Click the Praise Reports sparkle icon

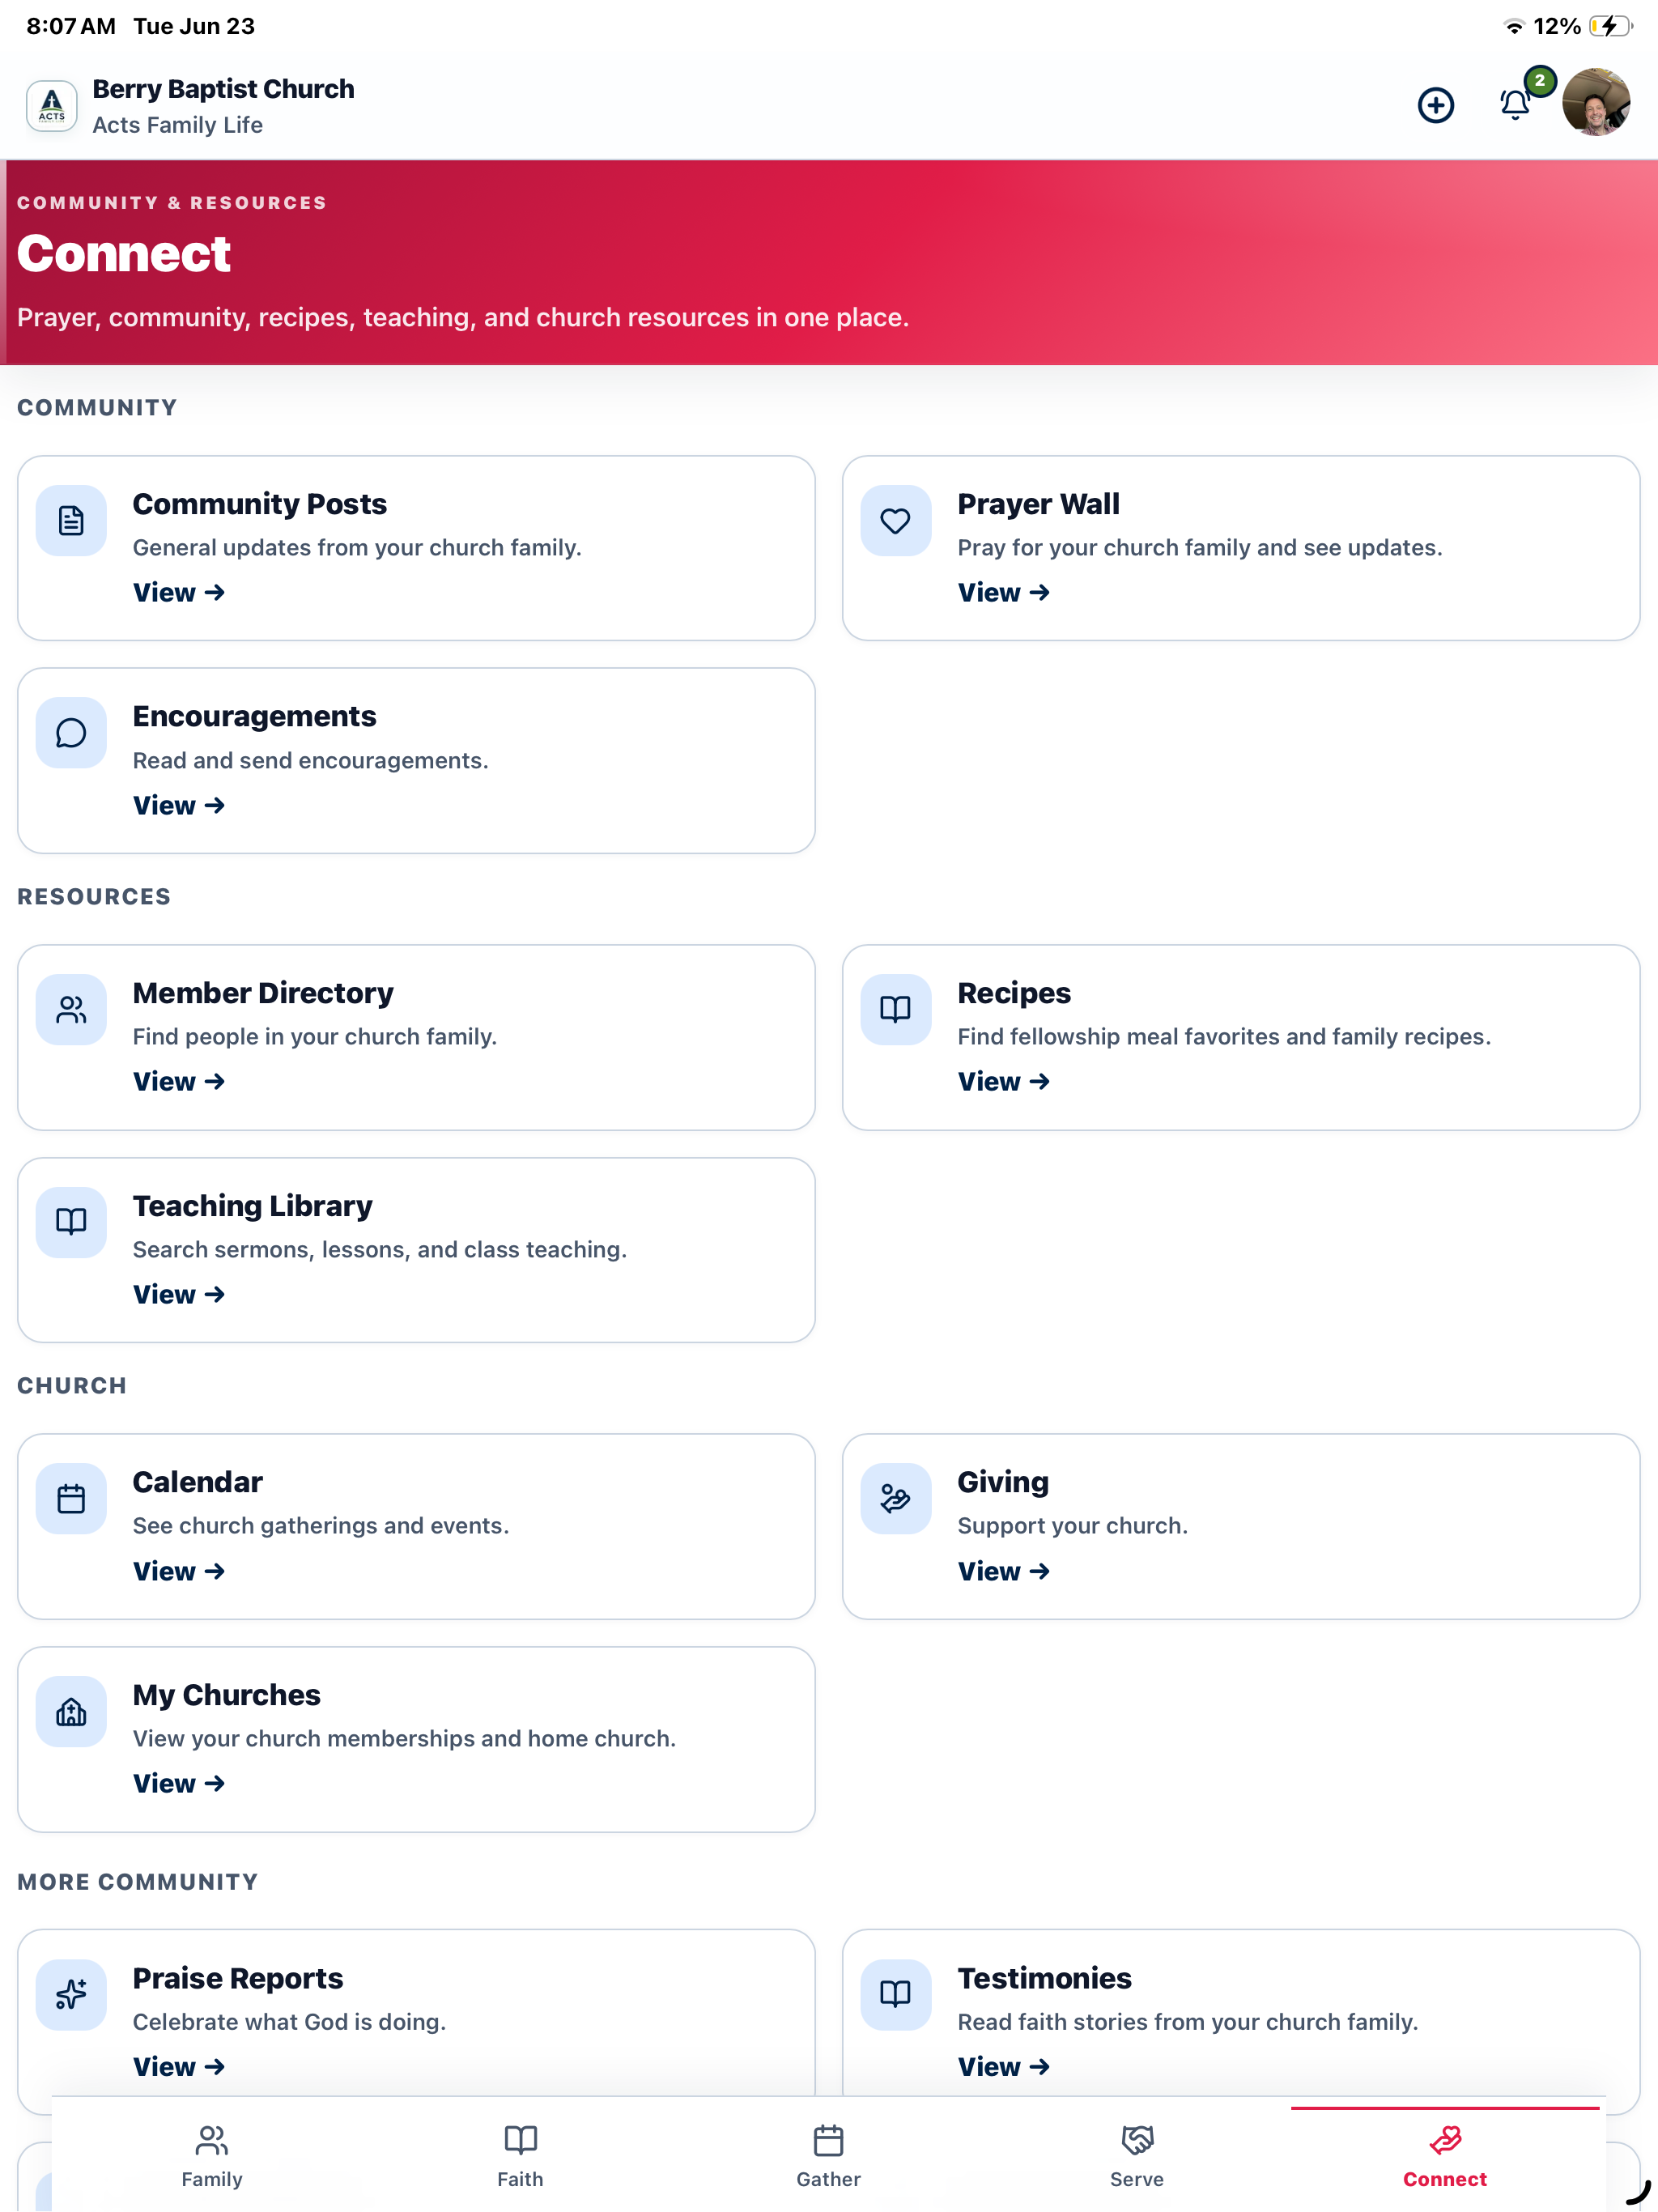coord(71,1994)
